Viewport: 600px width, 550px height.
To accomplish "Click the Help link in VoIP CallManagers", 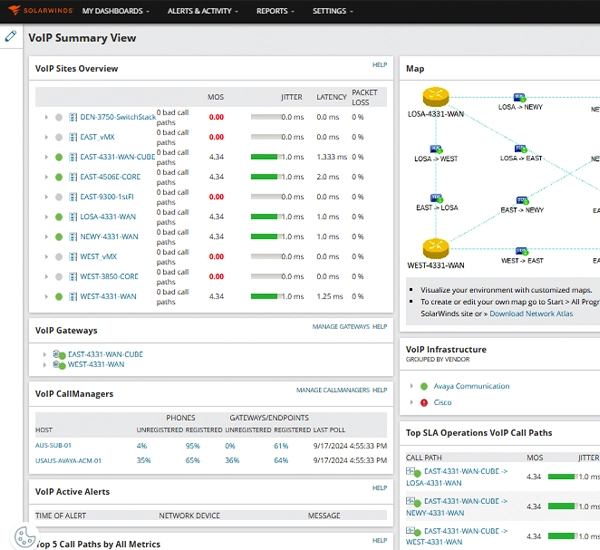I will (x=380, y=390).
